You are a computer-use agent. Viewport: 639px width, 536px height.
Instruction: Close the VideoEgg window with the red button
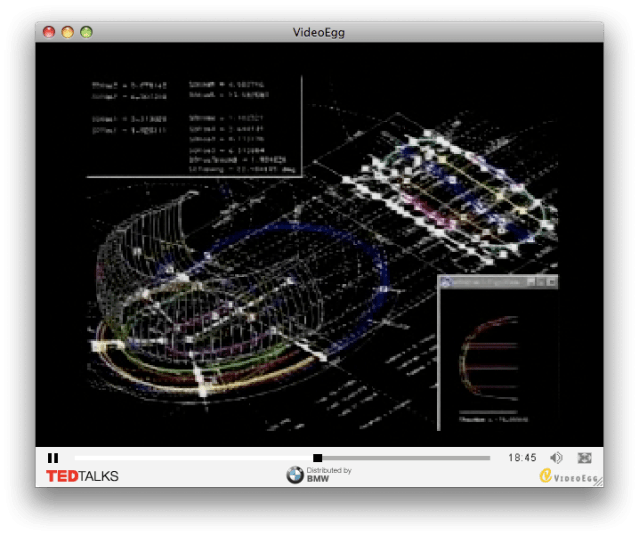(x=48, y=32)
